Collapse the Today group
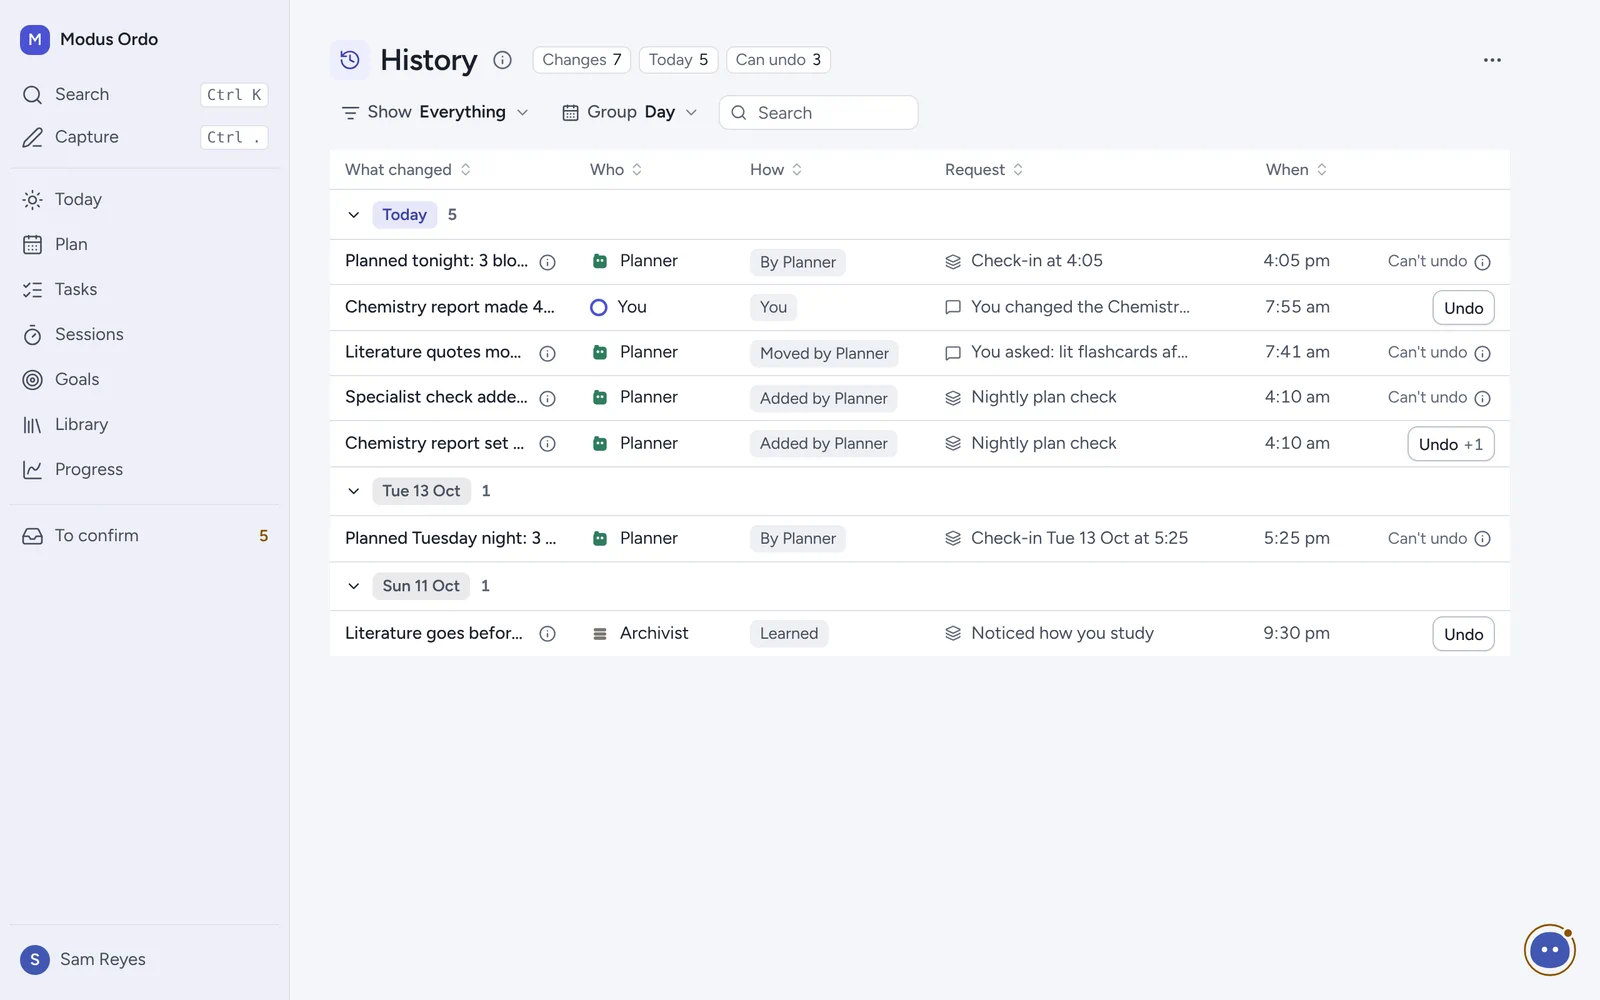 [354, 215]
